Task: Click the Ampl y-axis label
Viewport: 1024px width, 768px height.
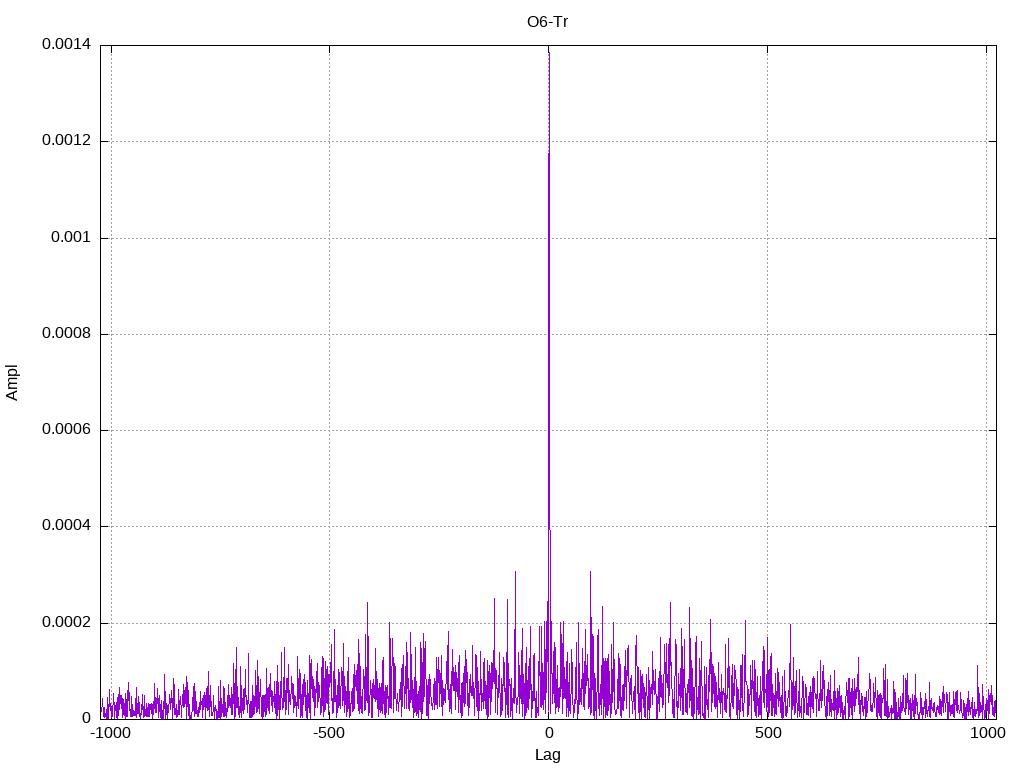Action: click(x=12, y=383)
